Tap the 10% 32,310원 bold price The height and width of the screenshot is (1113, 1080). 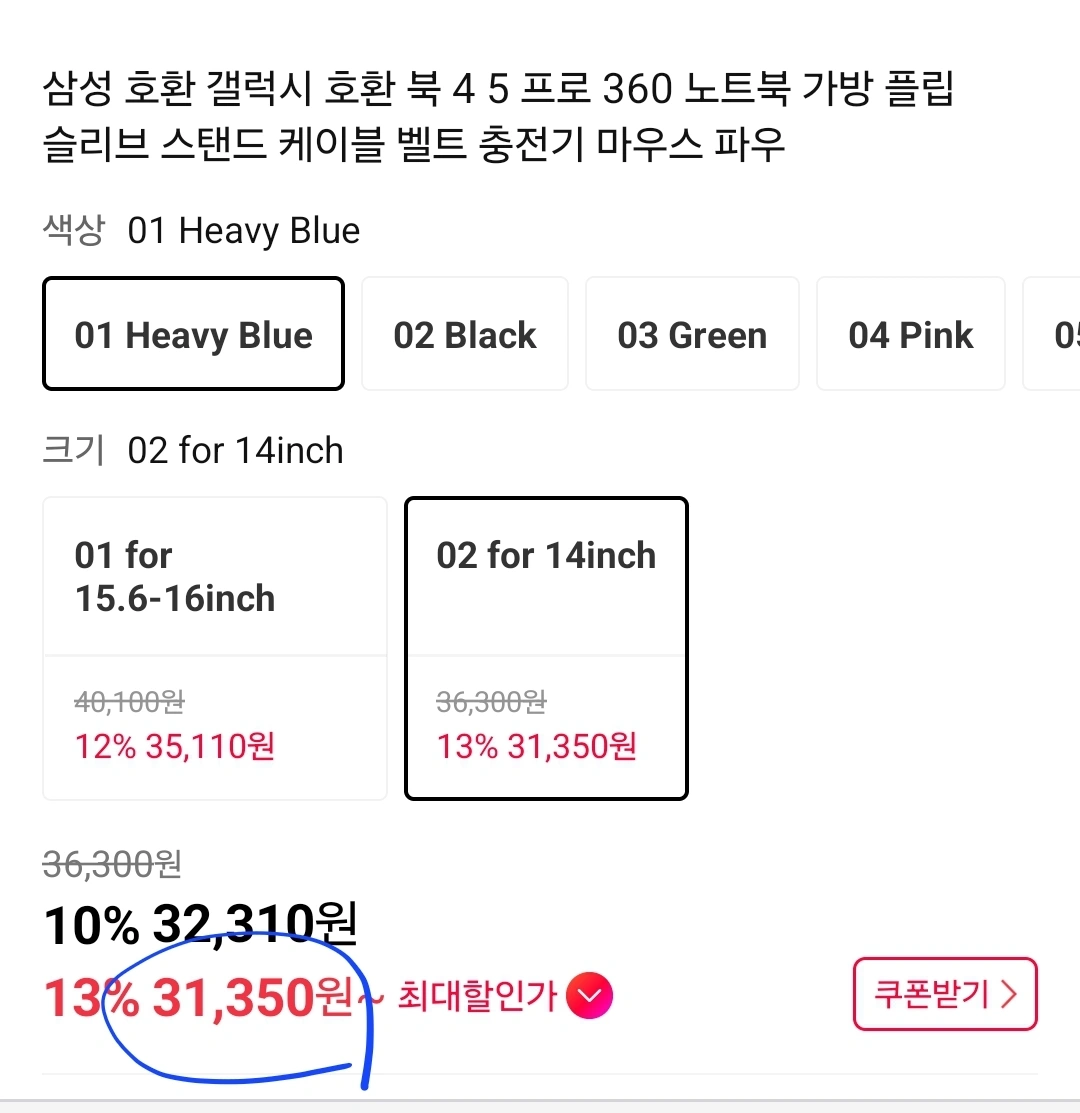(200, 924)
